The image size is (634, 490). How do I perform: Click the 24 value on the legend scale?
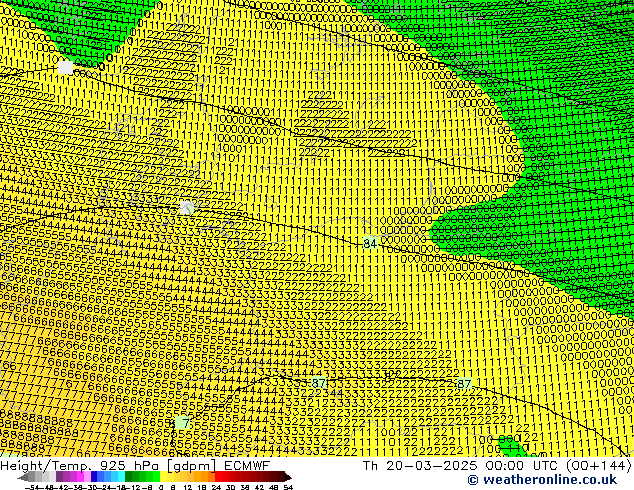[x=216, y=487]
